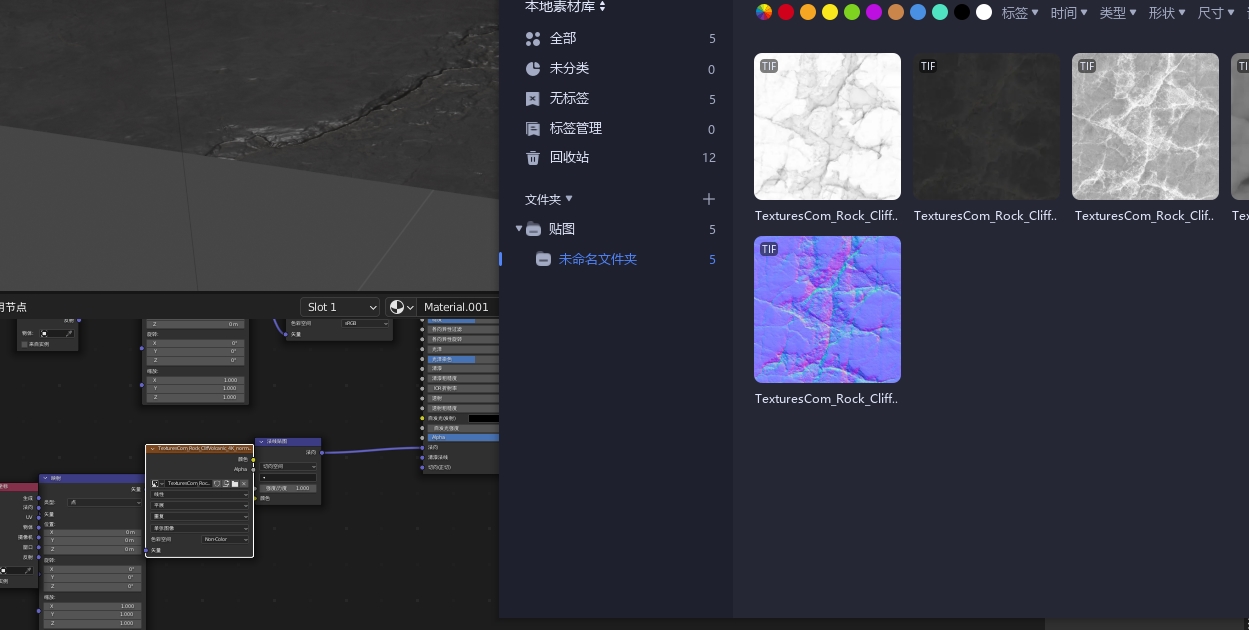Click the Material.001 name field
Viewport: 1249px width, 630px height.
(457, 307)
